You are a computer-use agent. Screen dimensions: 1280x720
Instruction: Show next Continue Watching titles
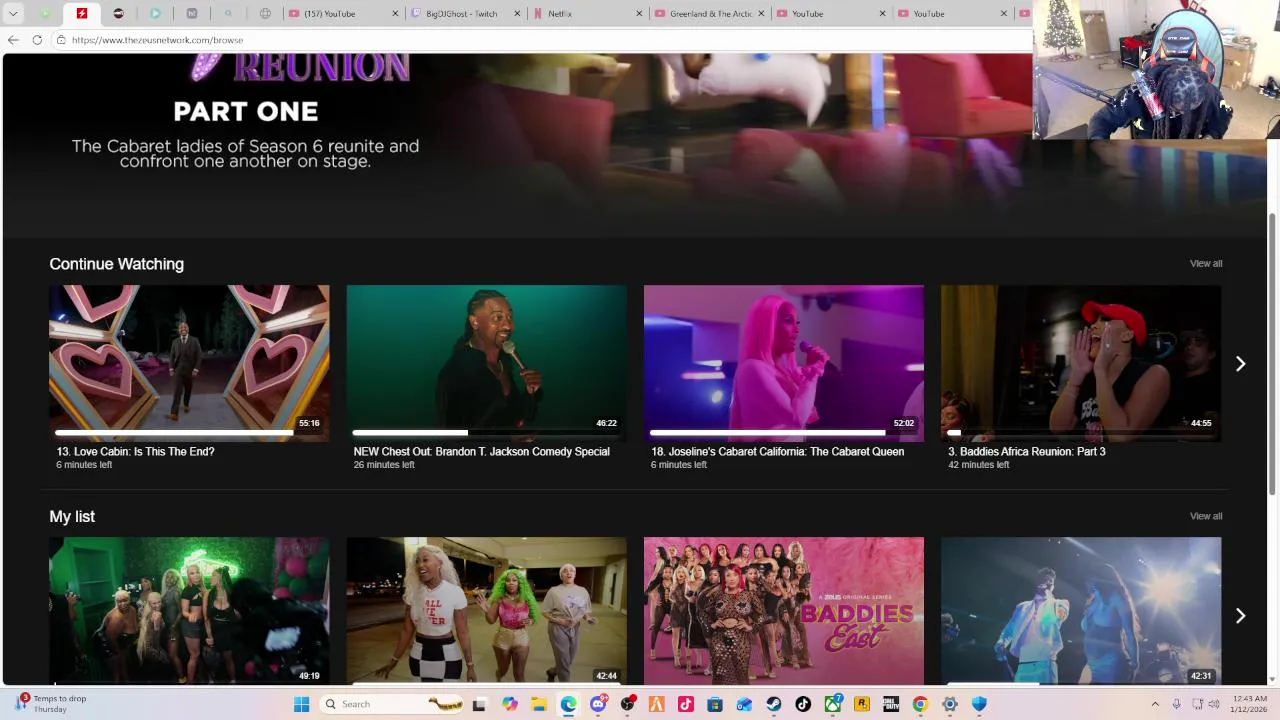coord(1240,364)
